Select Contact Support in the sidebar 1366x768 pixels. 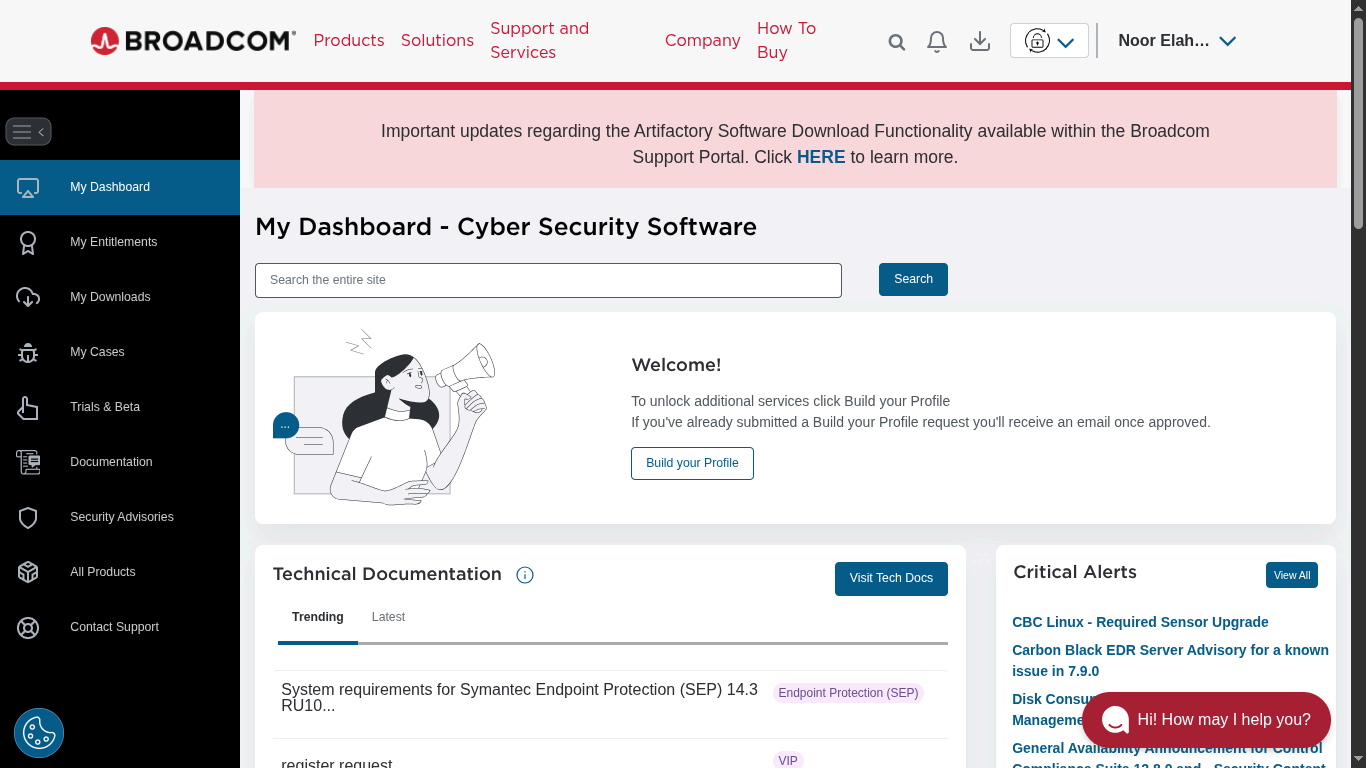click(114, 626)
